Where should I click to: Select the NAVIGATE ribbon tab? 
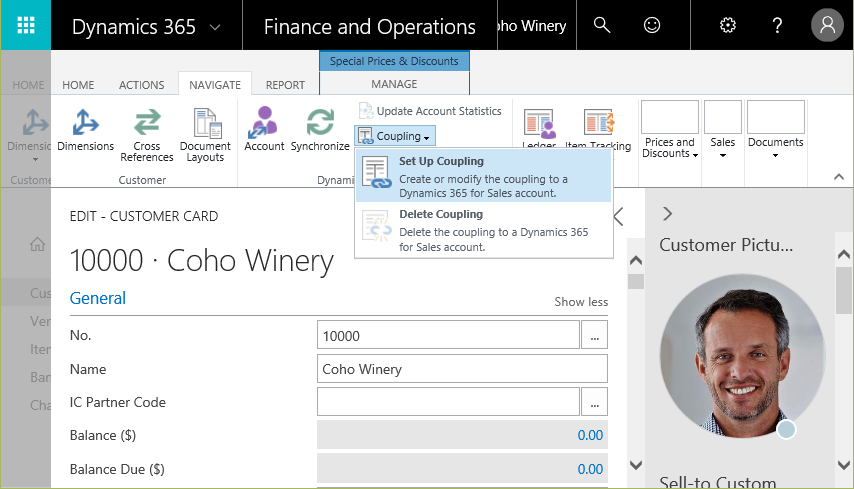click(215, 85)
